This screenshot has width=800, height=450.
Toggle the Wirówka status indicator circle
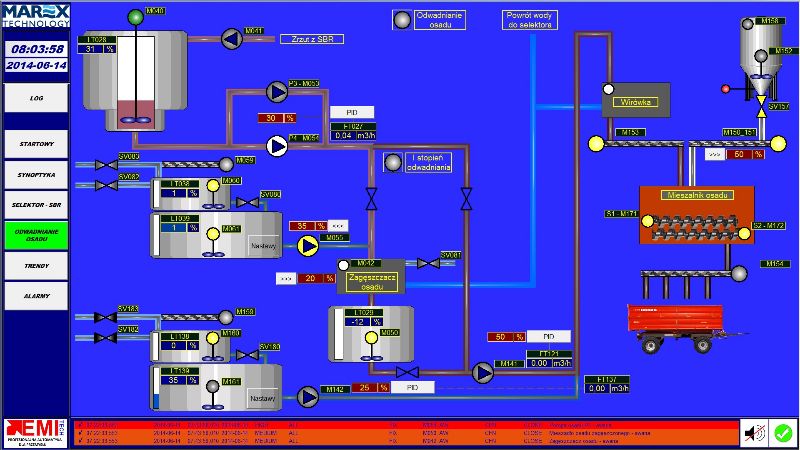(609, 91)
